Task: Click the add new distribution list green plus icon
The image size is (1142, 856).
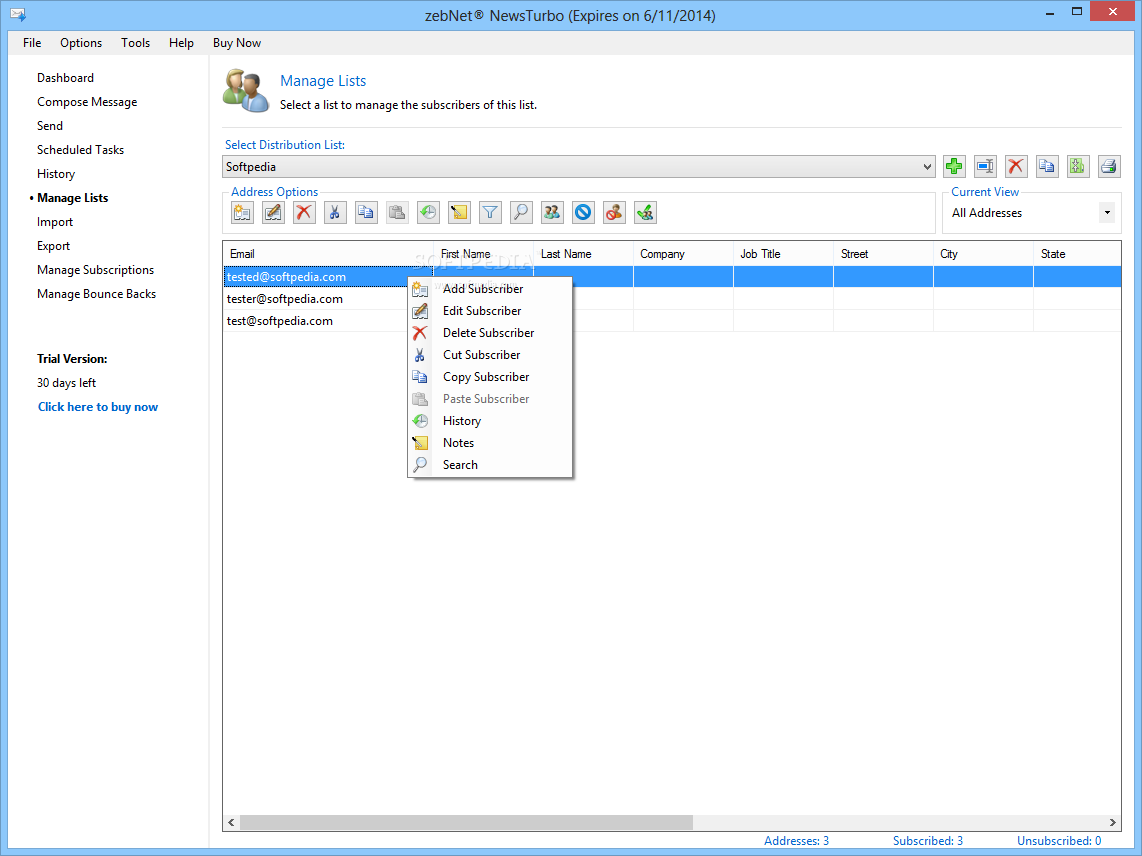Action: click(x=954, y=166)
